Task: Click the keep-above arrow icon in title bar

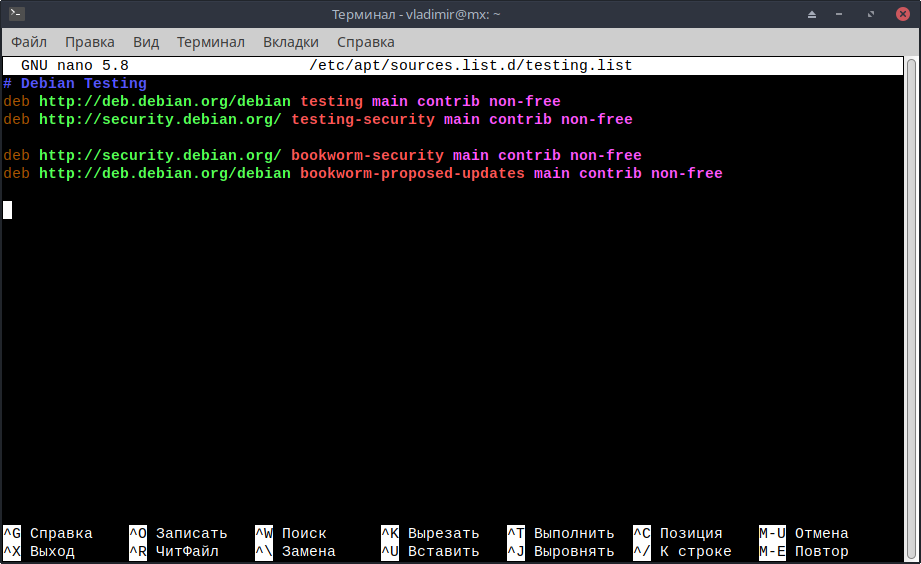Action: click(812, 15)
